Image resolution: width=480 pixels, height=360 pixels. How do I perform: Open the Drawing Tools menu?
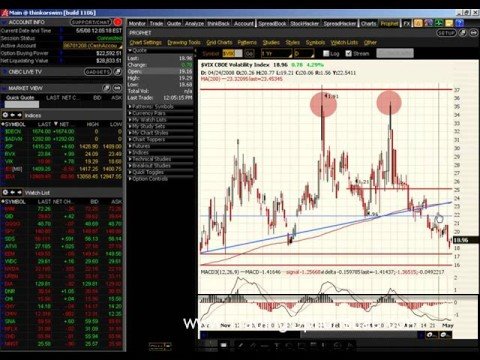(x=184, y=42)
